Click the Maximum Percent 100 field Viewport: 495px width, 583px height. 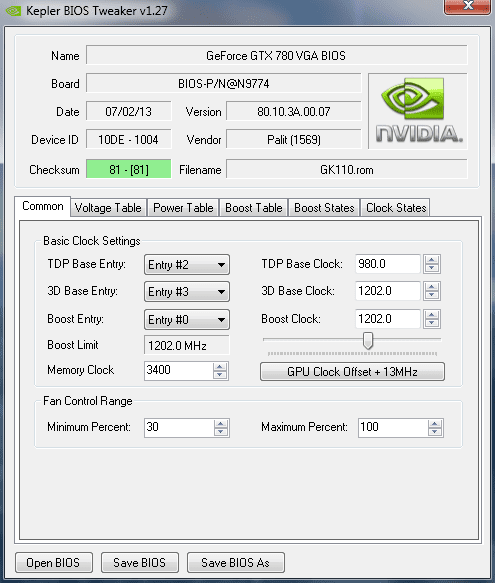[x=393, y=428]
